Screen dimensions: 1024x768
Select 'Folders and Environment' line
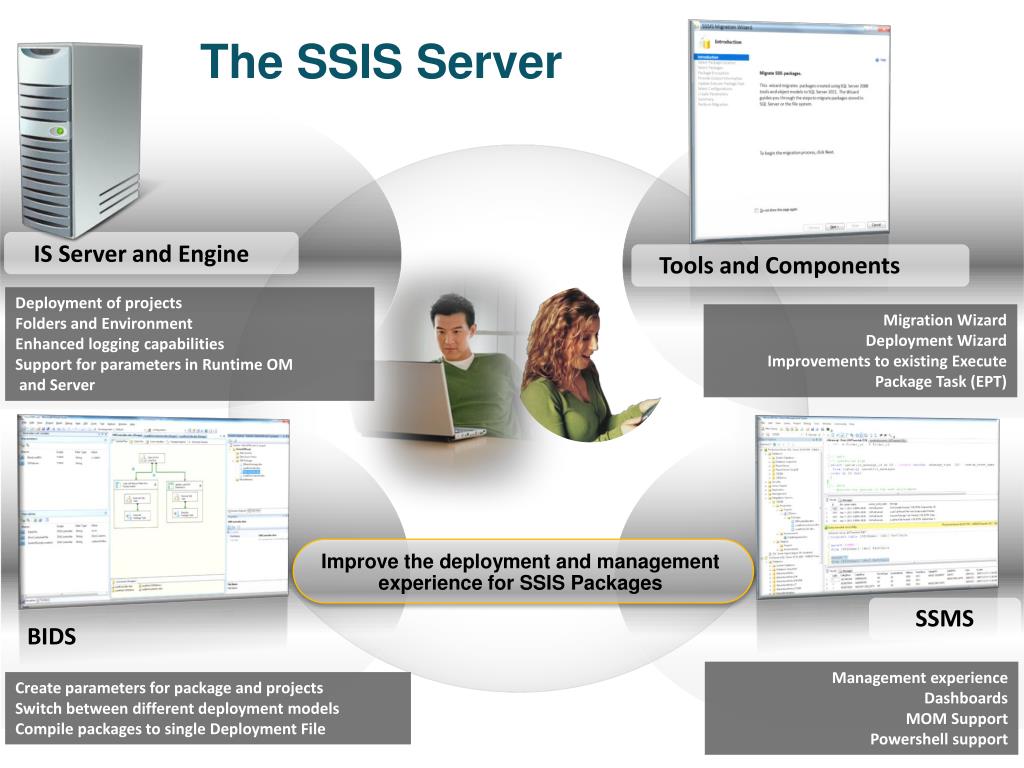tap(104, 323)
